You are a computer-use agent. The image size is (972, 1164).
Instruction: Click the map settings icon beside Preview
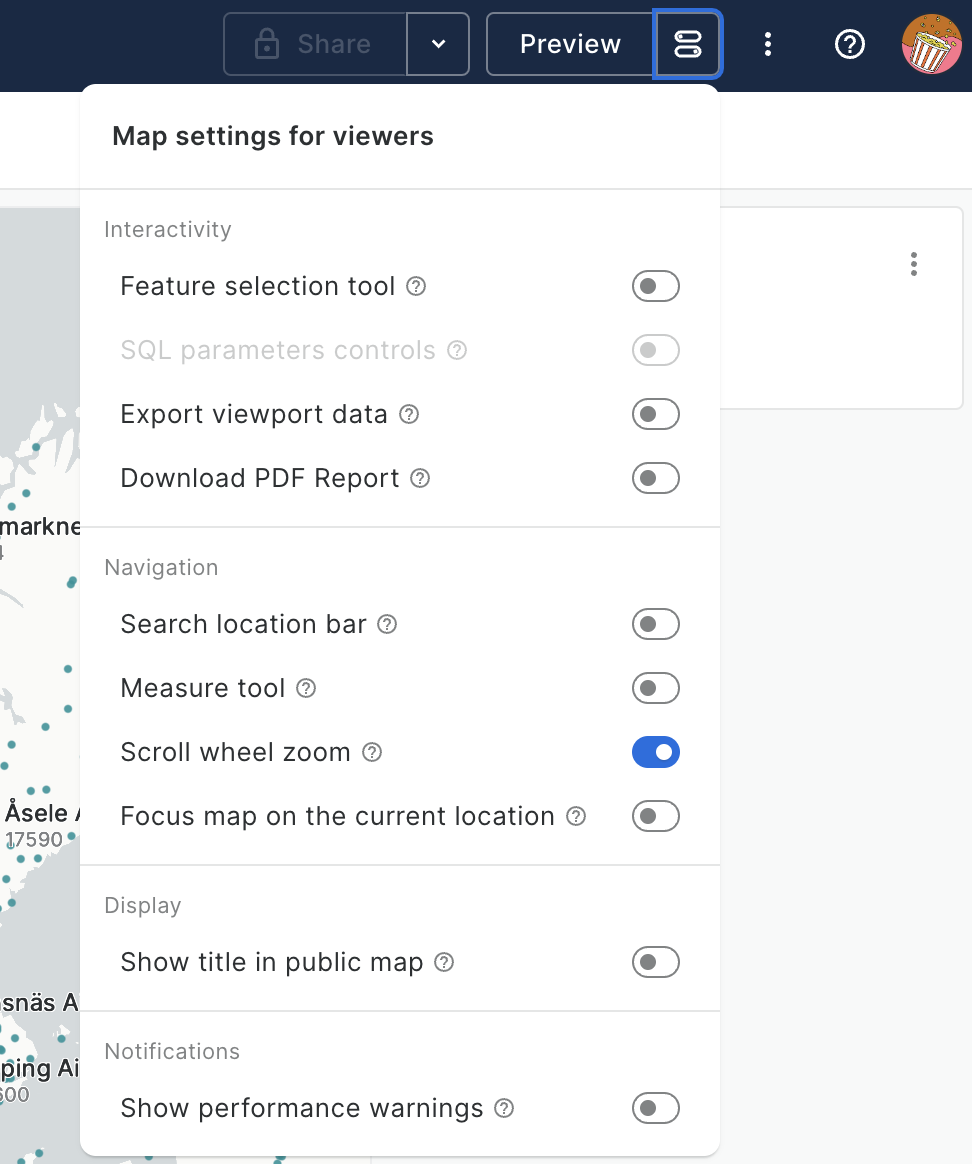687,44
